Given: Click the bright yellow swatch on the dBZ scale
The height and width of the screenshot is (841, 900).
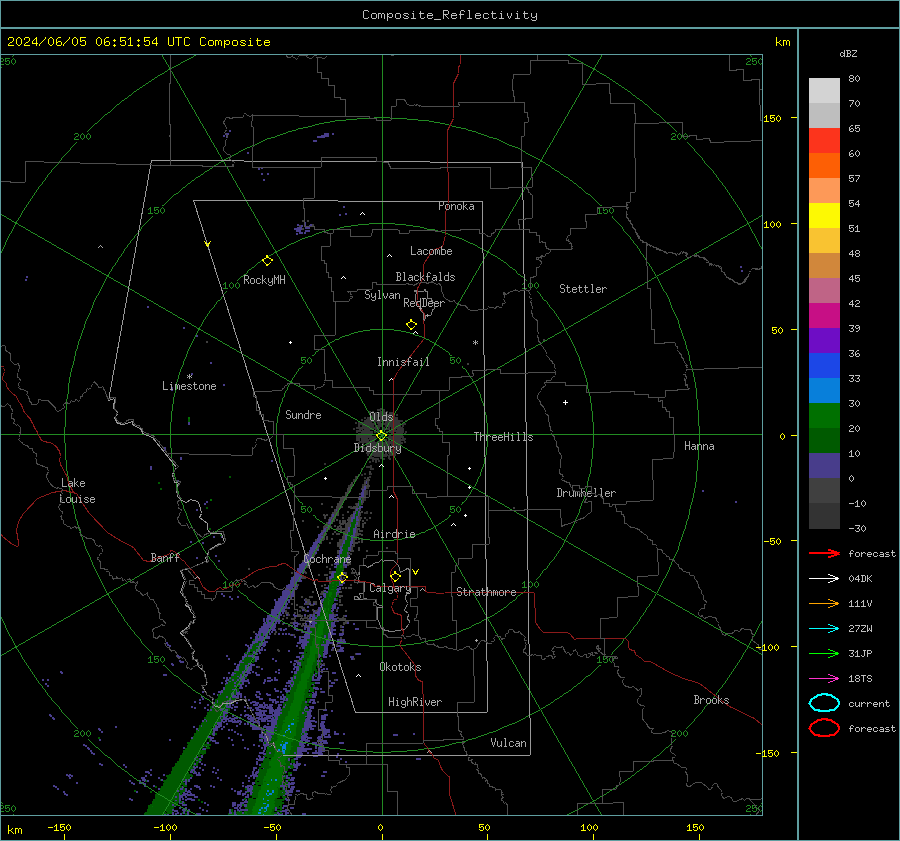Looking at the screenshot, I should point(824,215).
